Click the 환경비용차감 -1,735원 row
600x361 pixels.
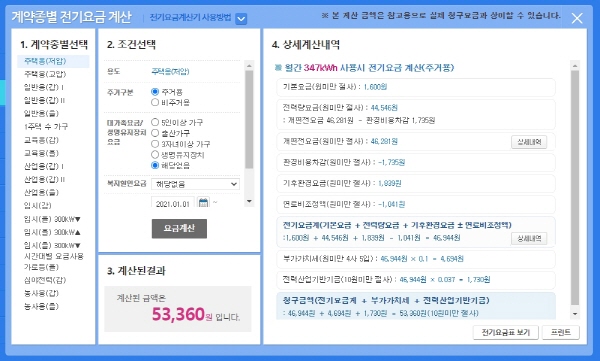click(x=416, y=162)
